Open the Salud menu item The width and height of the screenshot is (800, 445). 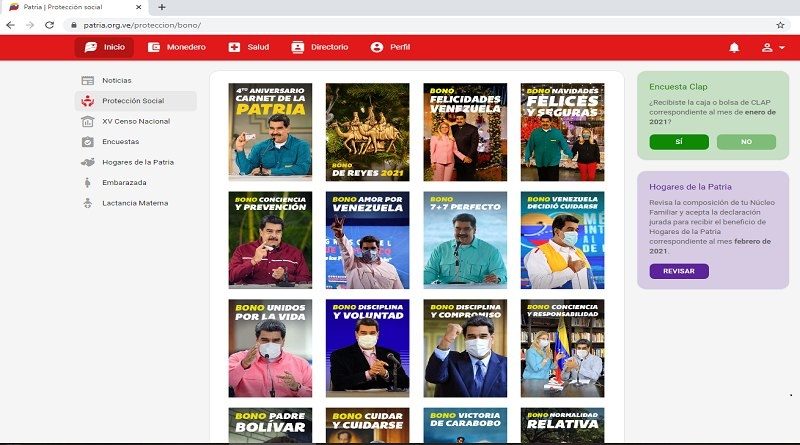point(248,47)
